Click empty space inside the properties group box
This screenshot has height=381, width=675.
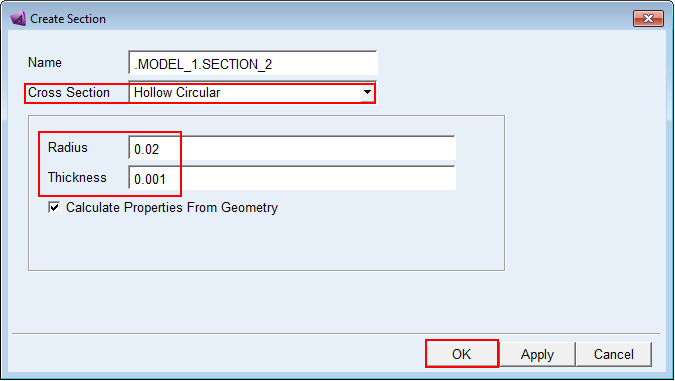(267, 243)
